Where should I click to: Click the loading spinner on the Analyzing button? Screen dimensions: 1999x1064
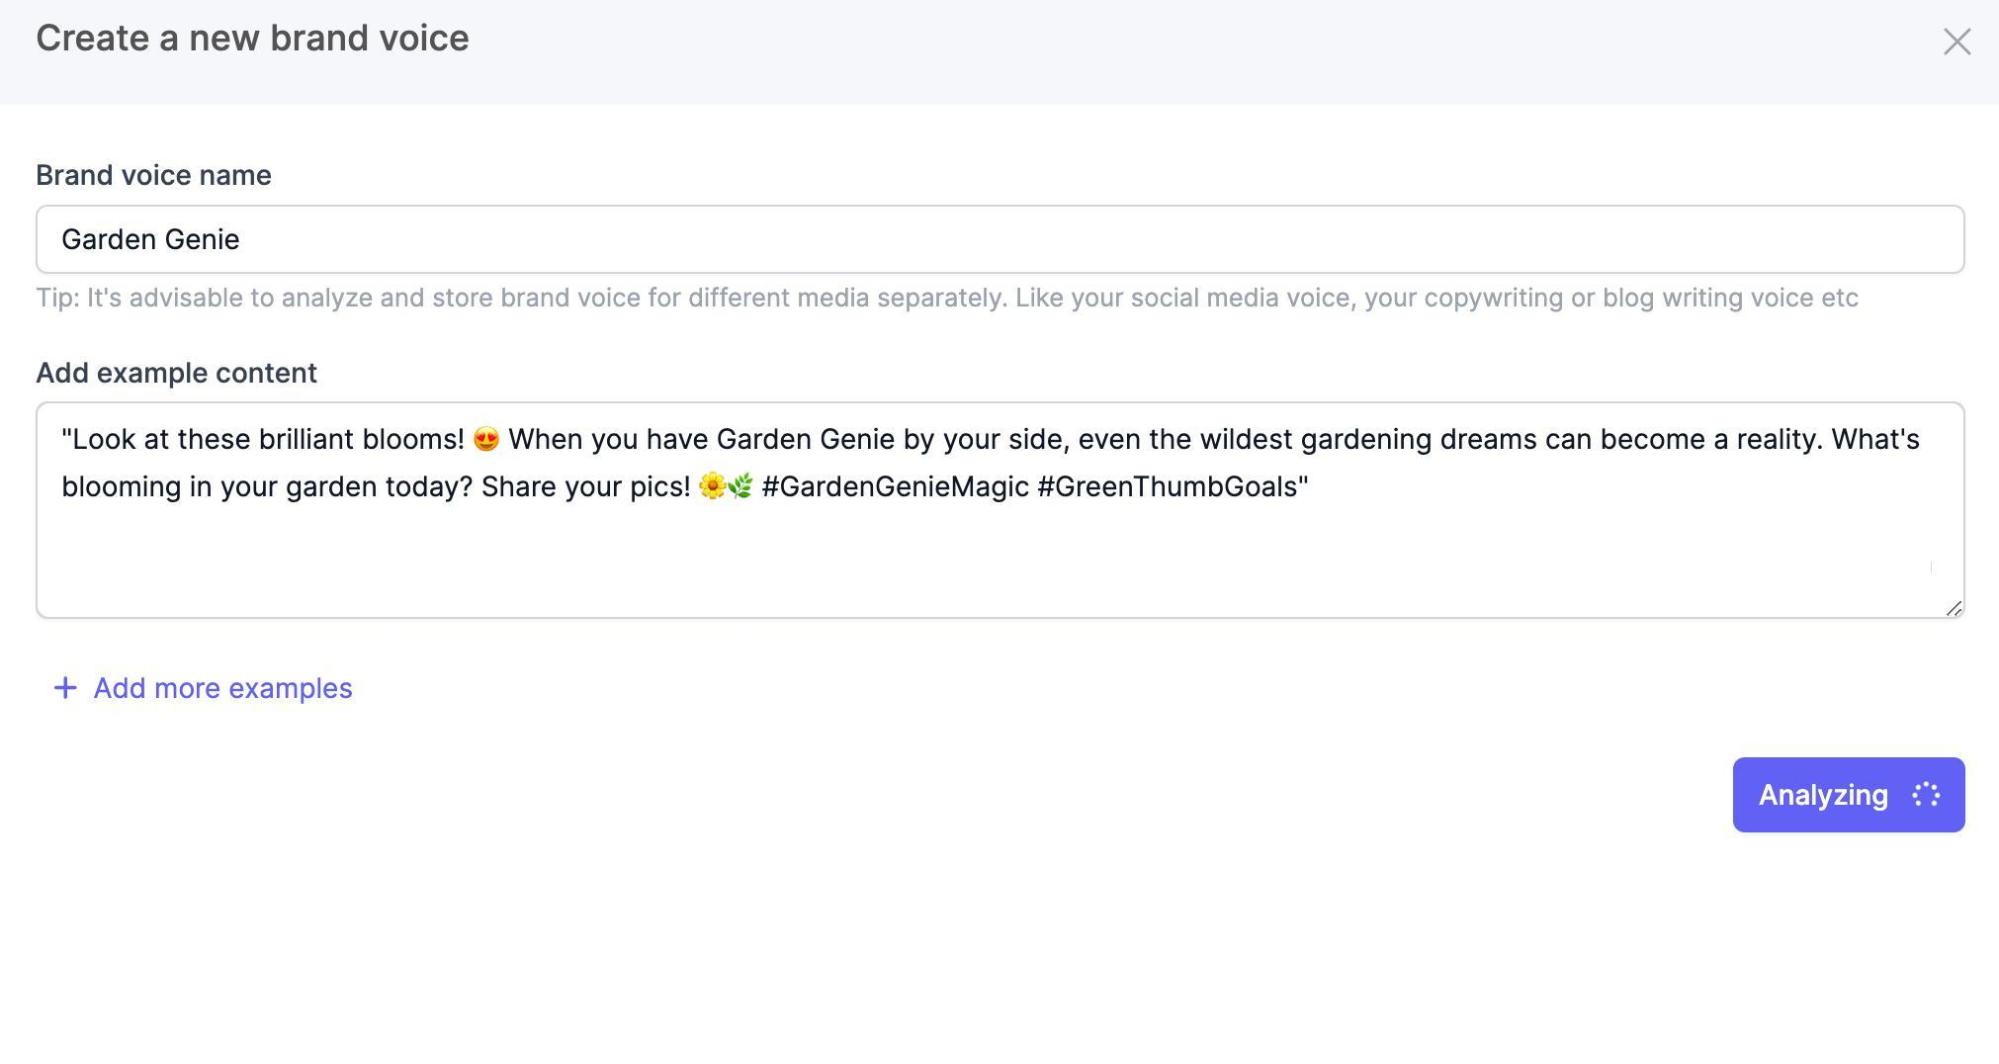coord(1926,795)
